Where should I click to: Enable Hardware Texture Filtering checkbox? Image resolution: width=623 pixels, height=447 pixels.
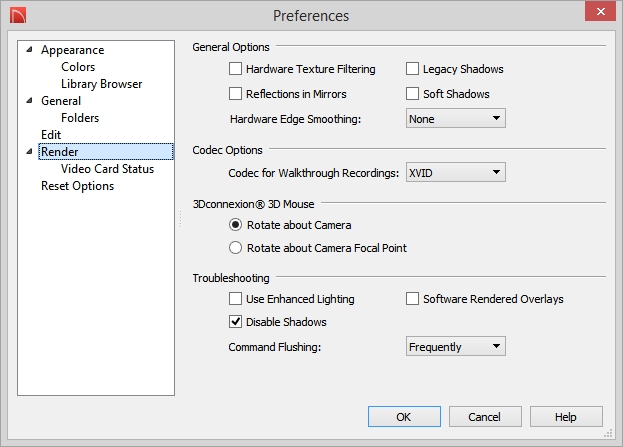point(235,69)
